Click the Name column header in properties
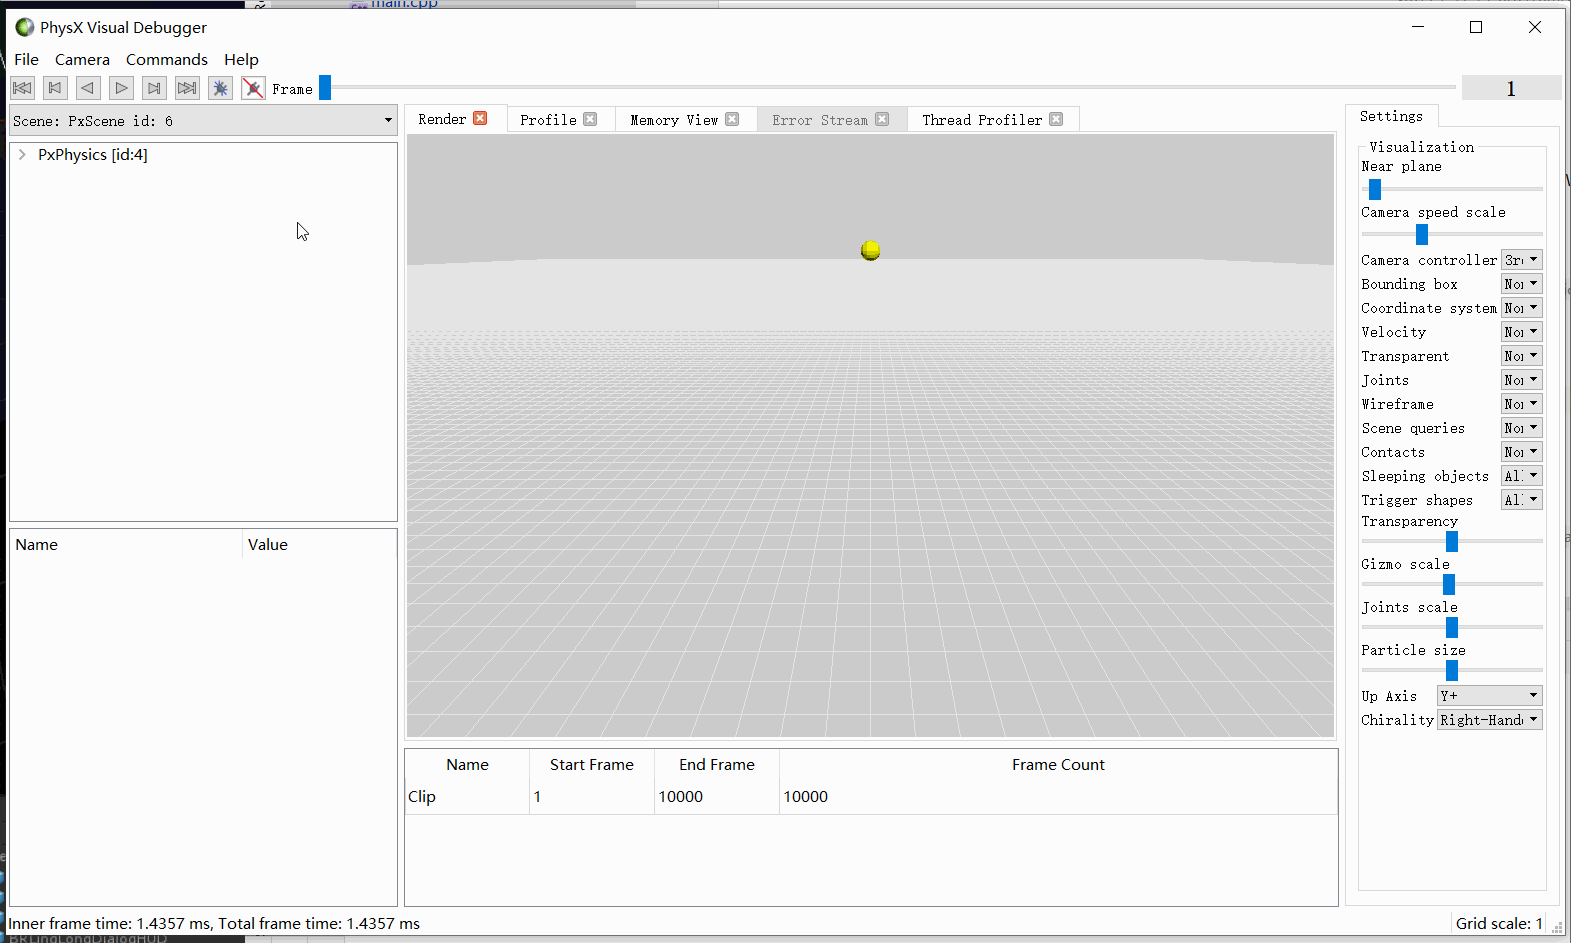Viewport: 1571px width, 943px height. click(x=126, y=544)
